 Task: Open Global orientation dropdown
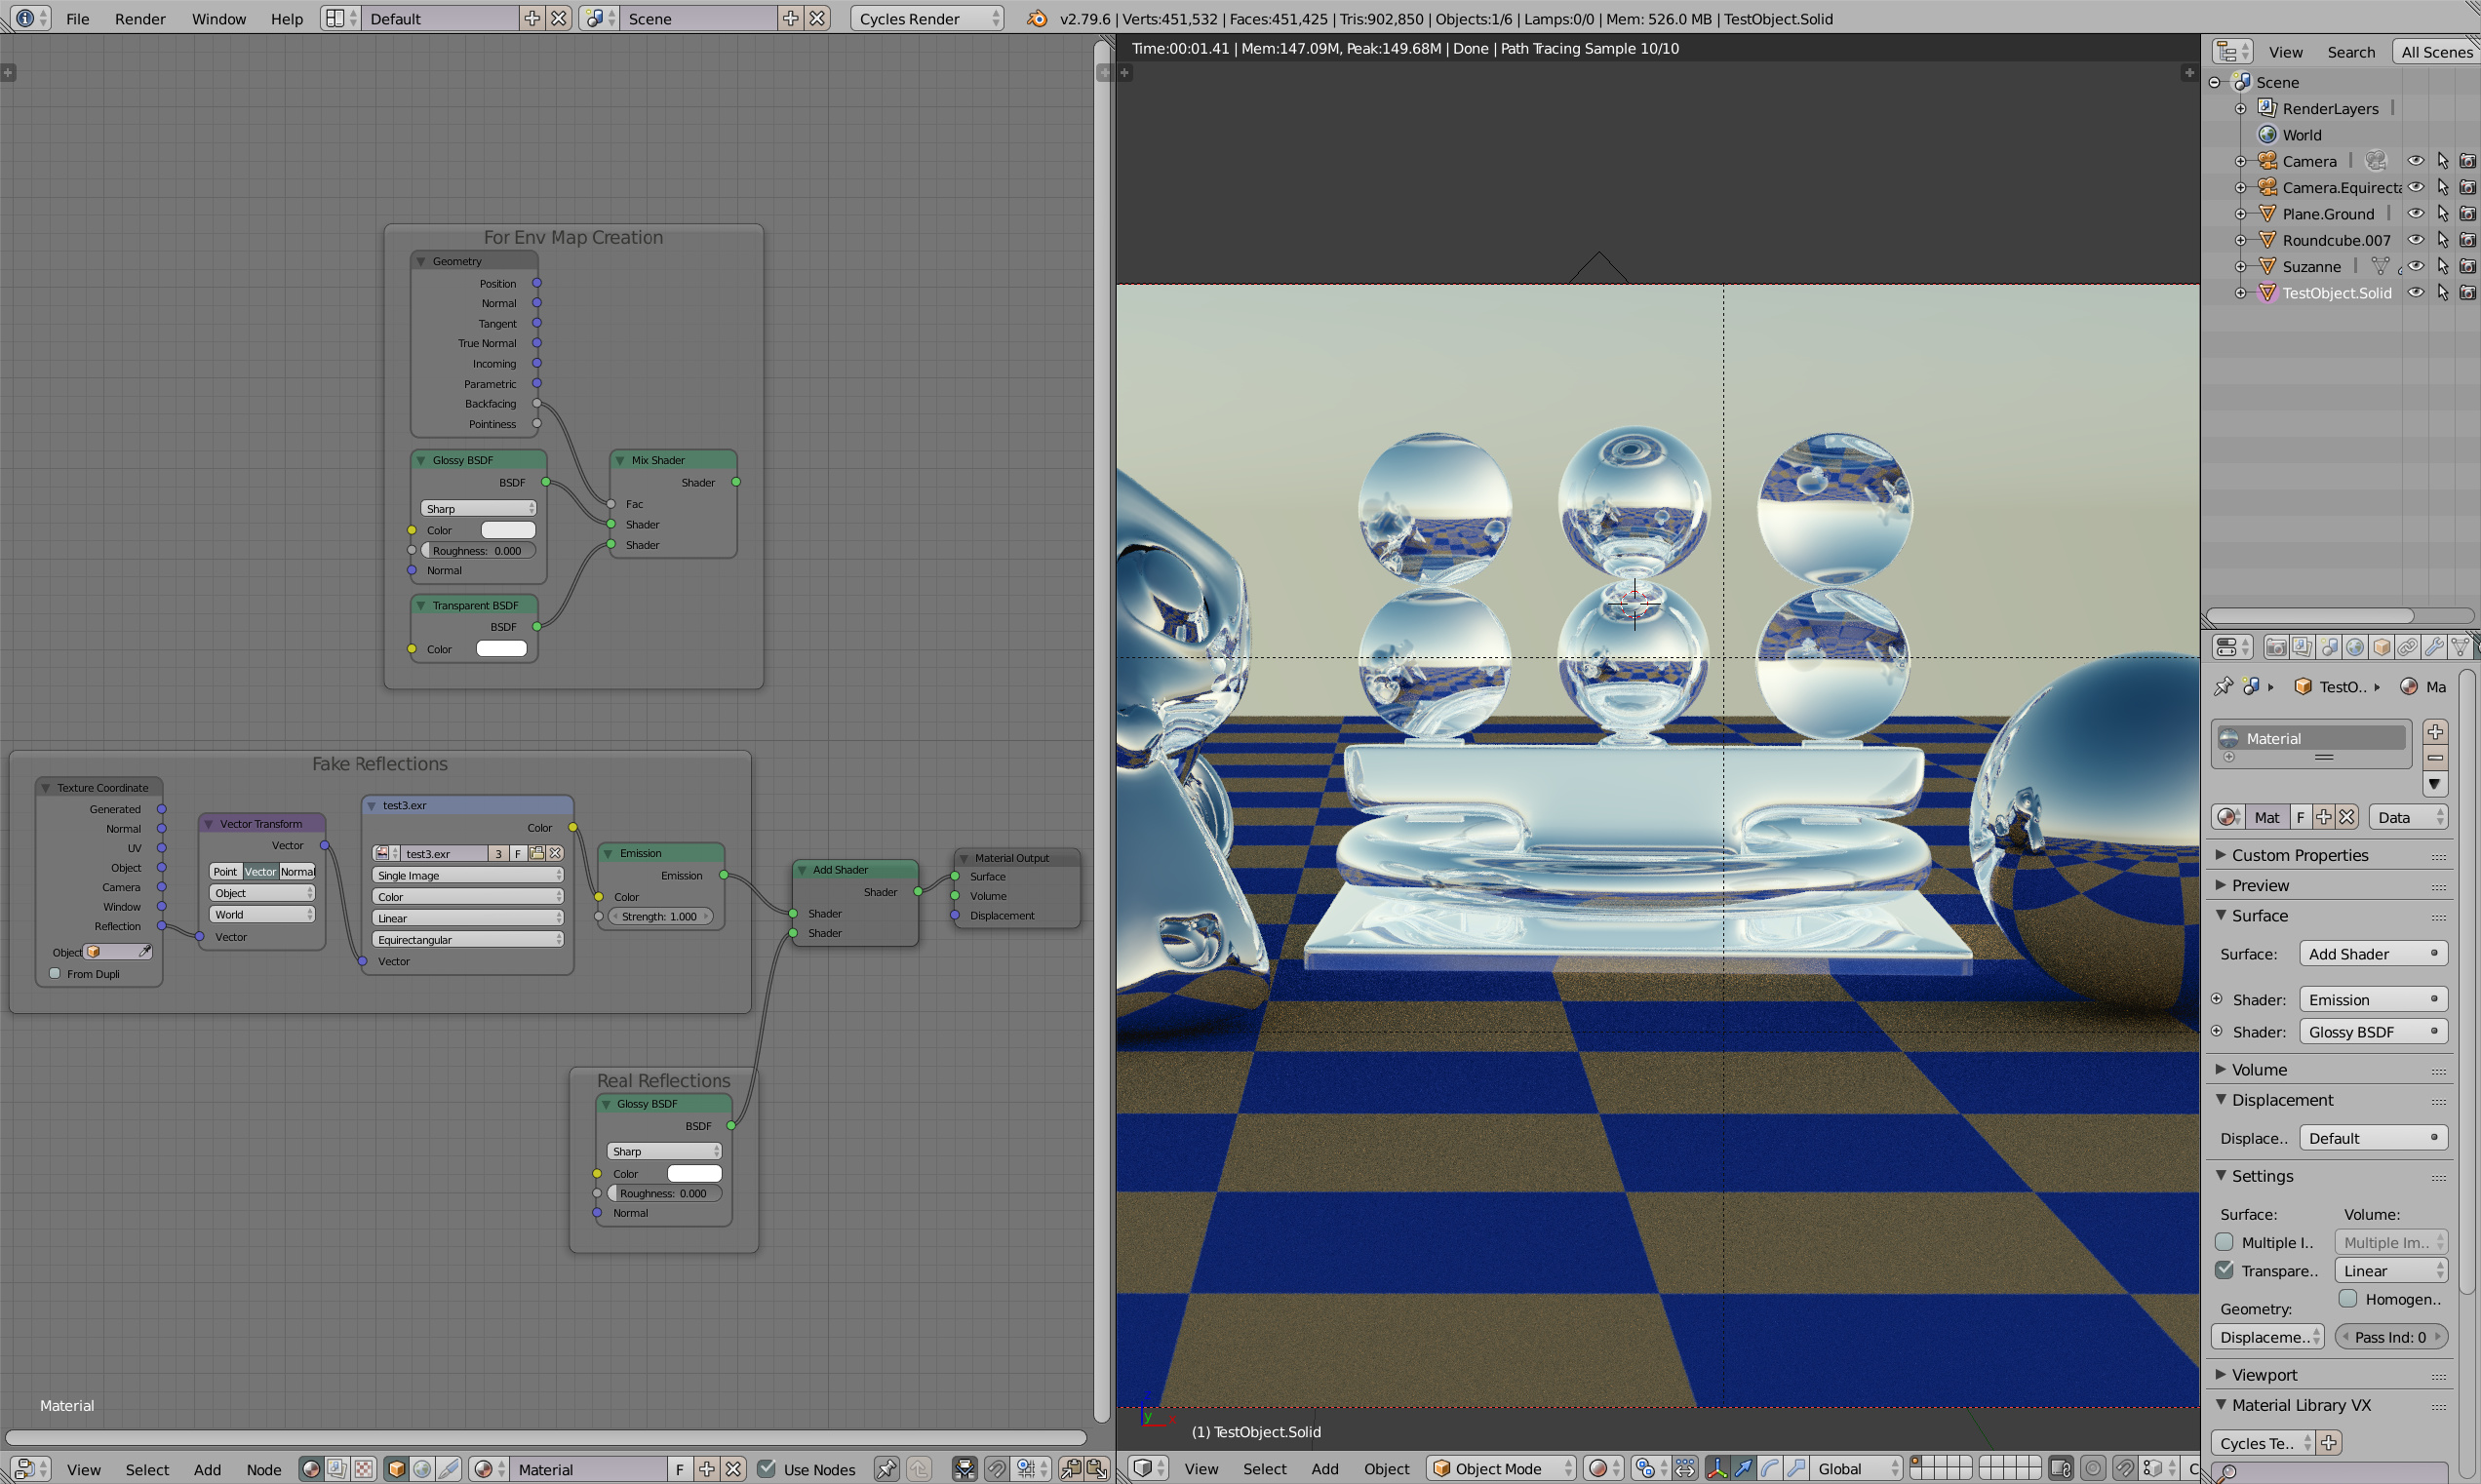click(x=1857, y=1467)
